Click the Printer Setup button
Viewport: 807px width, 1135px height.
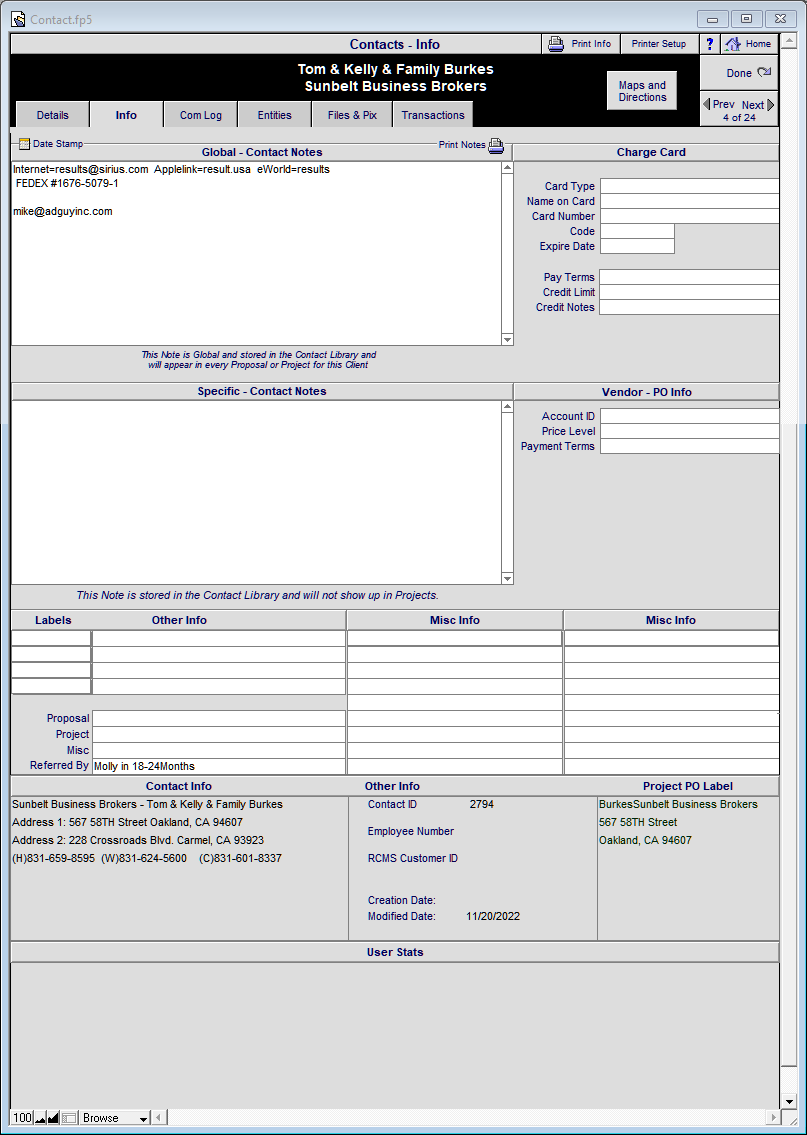tap(659, 43)
